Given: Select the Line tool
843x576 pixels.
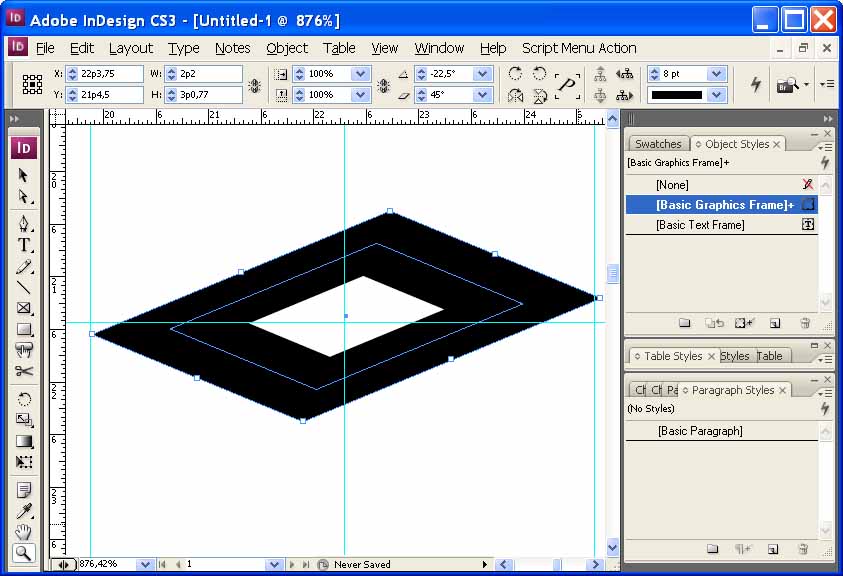Looking at the screenshot, I should [23, 287].
